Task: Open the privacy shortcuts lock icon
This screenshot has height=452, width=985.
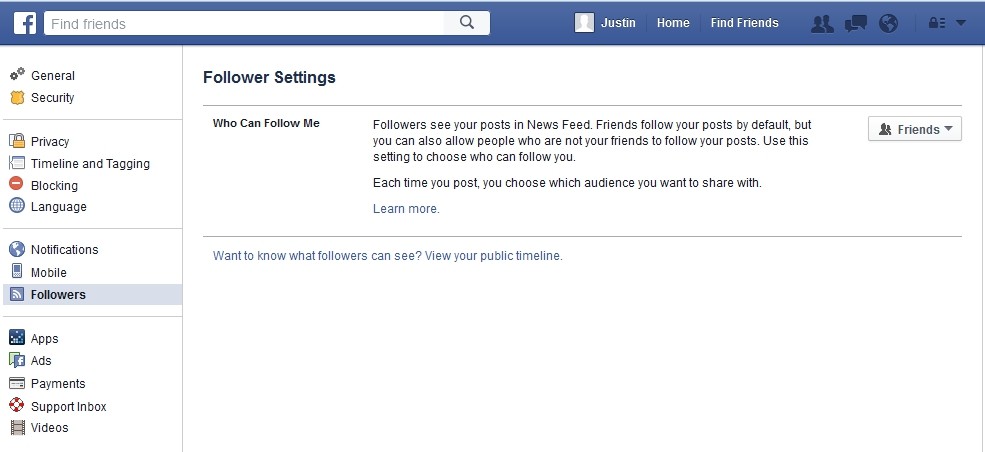Action: point(937,23)
